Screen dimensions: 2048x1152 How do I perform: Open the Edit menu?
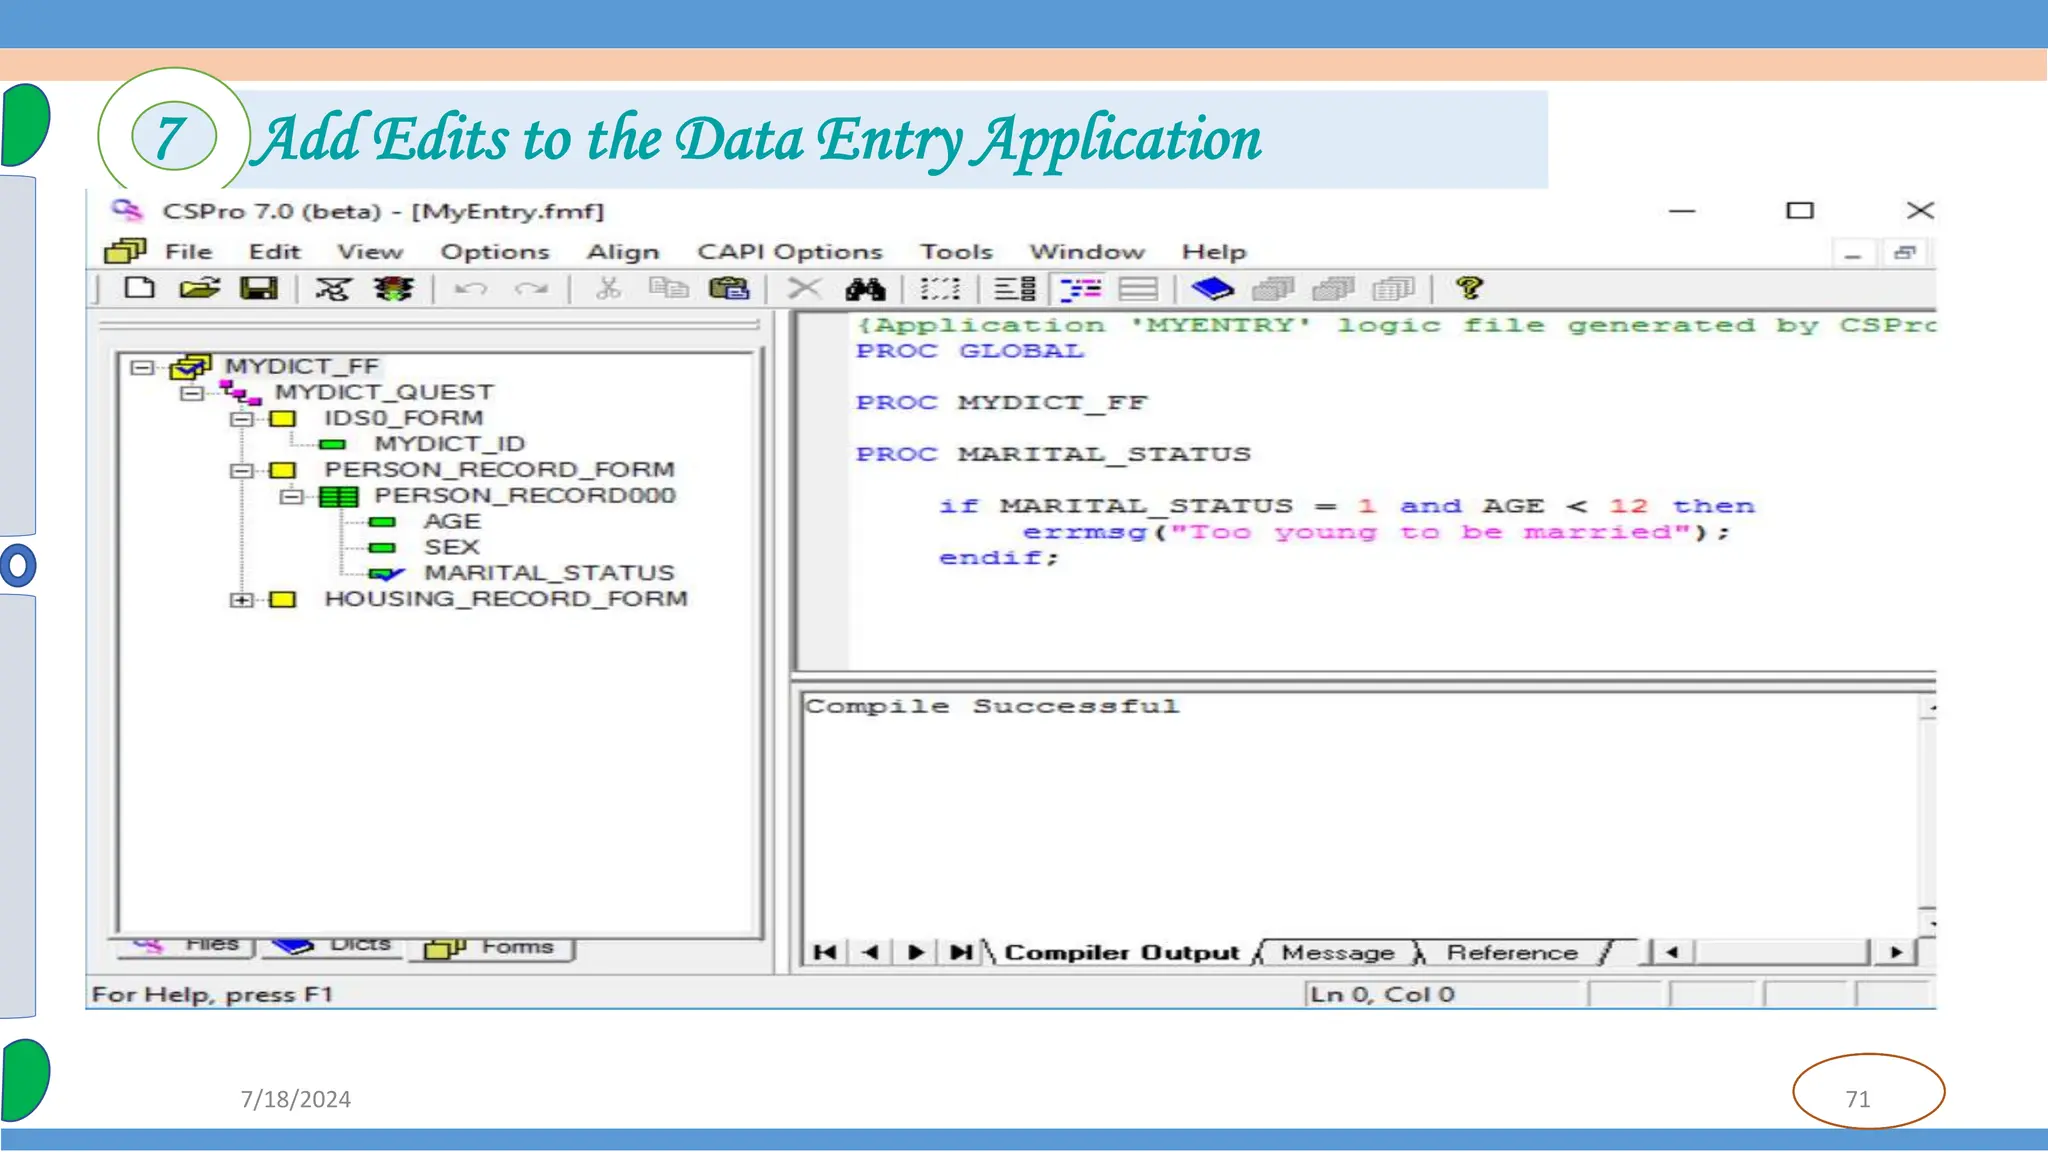point(274,252)
